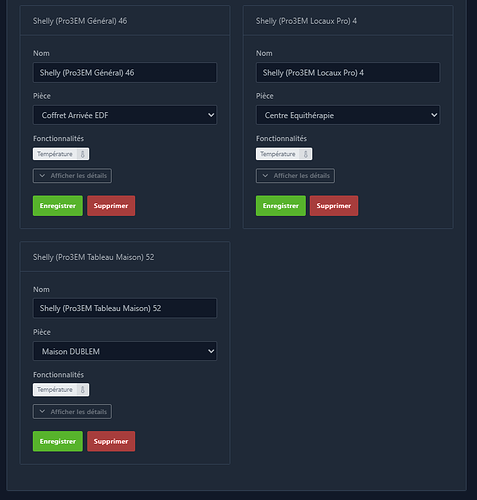Click the Nom field of Pro3EM Général 46
This screenshot has height=500, width=477.
[125, 73]
